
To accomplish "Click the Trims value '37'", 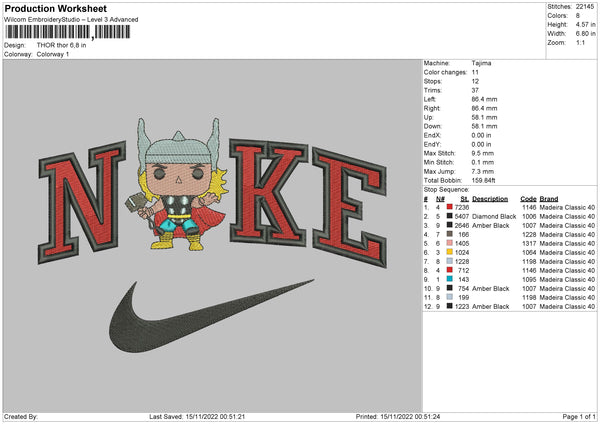I will click(x=475, y=90).
